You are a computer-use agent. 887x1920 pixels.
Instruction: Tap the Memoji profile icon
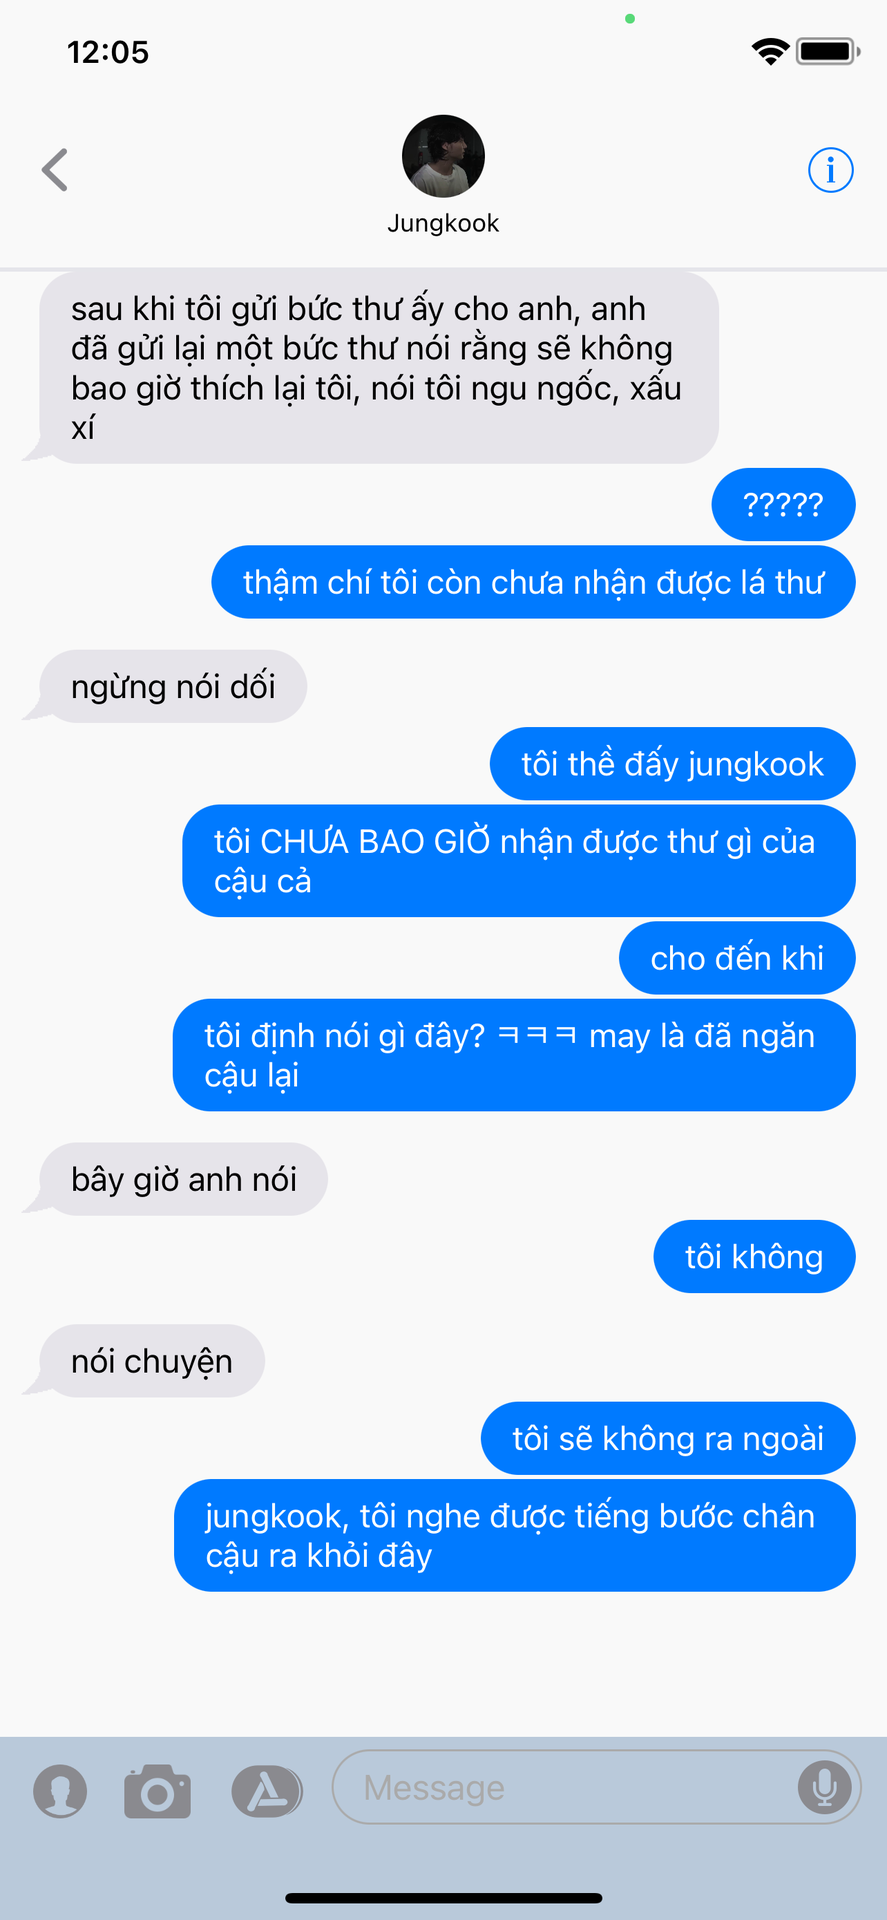coord(60,1791)
